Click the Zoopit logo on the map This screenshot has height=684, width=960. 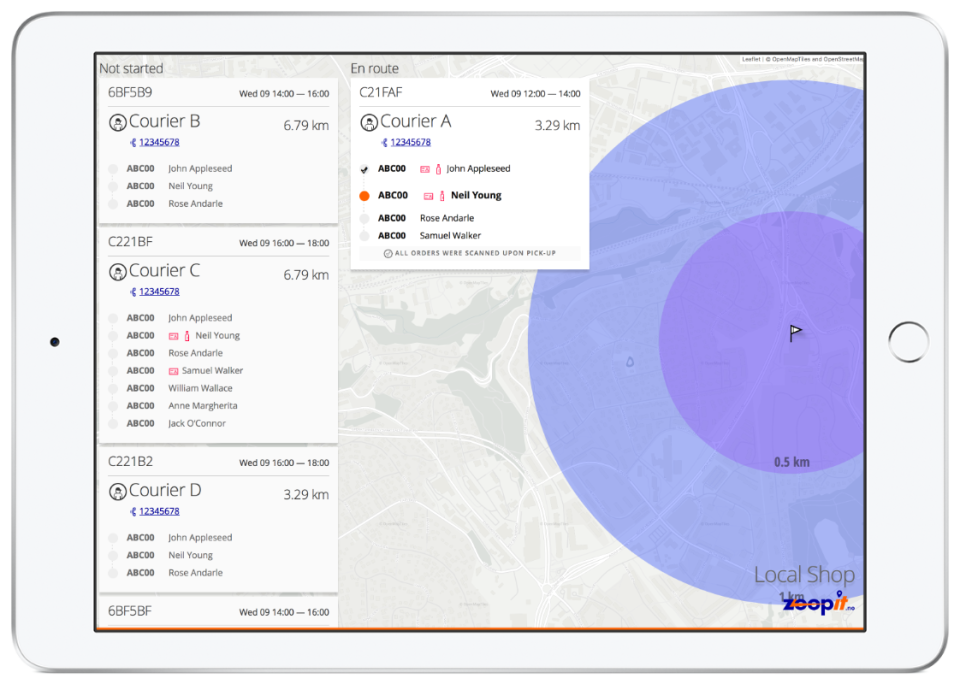click(819, 604)
